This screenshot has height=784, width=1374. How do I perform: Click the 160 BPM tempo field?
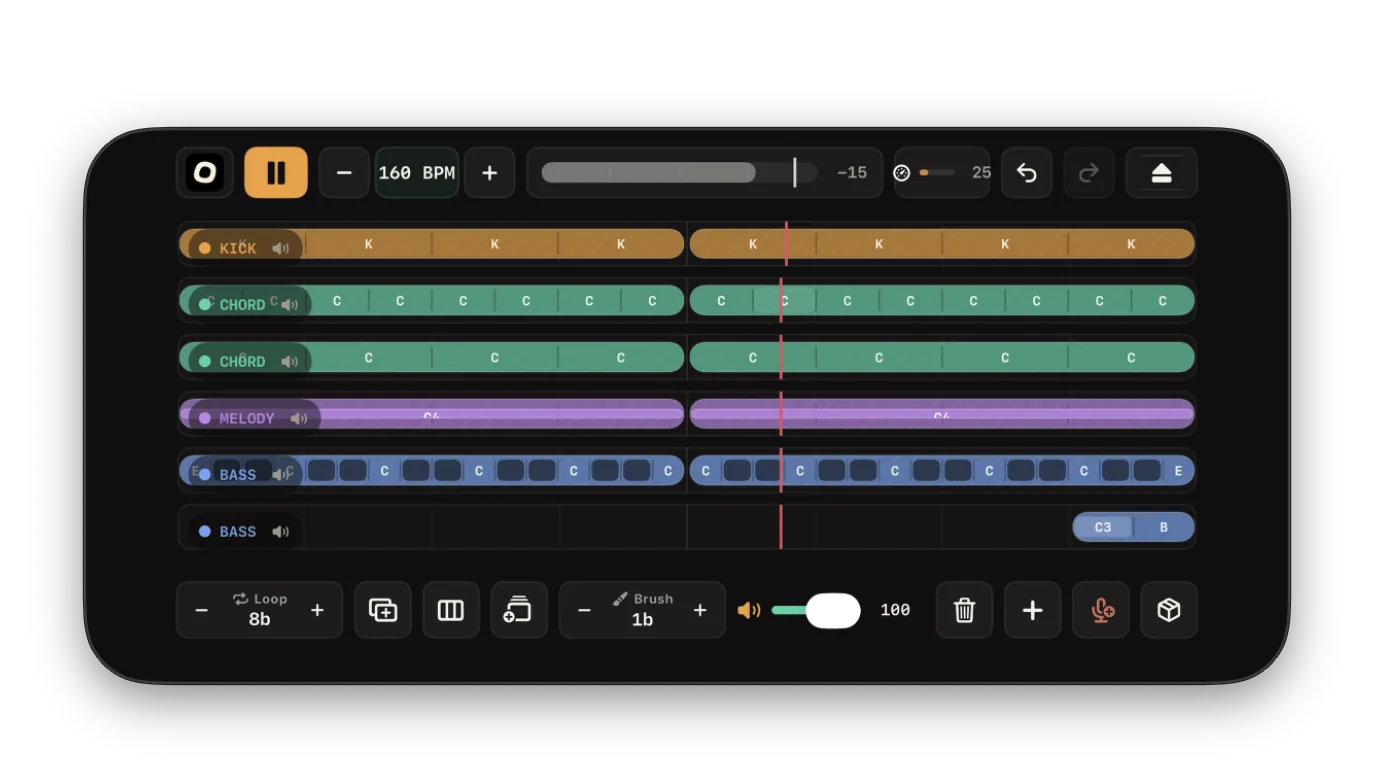[x=417, y=172]
